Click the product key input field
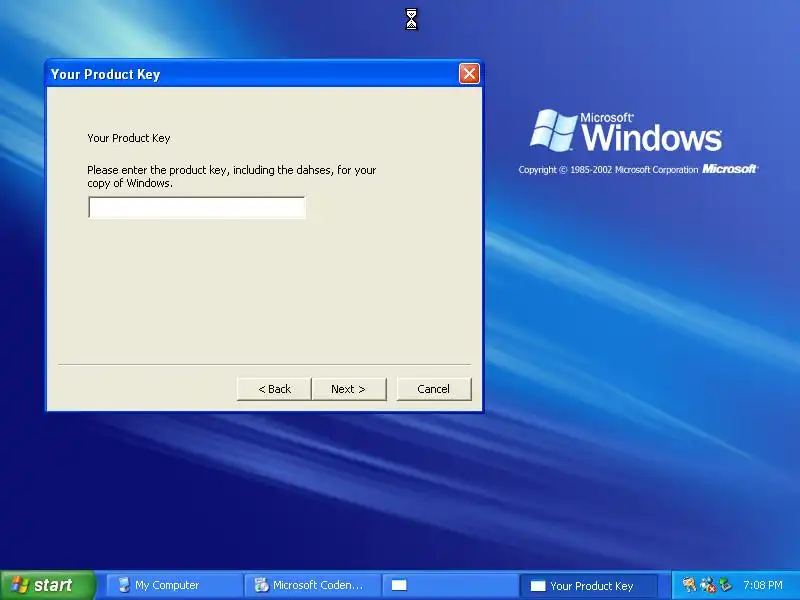Screen dimensions: 800x600 click(x=197, y=207)
